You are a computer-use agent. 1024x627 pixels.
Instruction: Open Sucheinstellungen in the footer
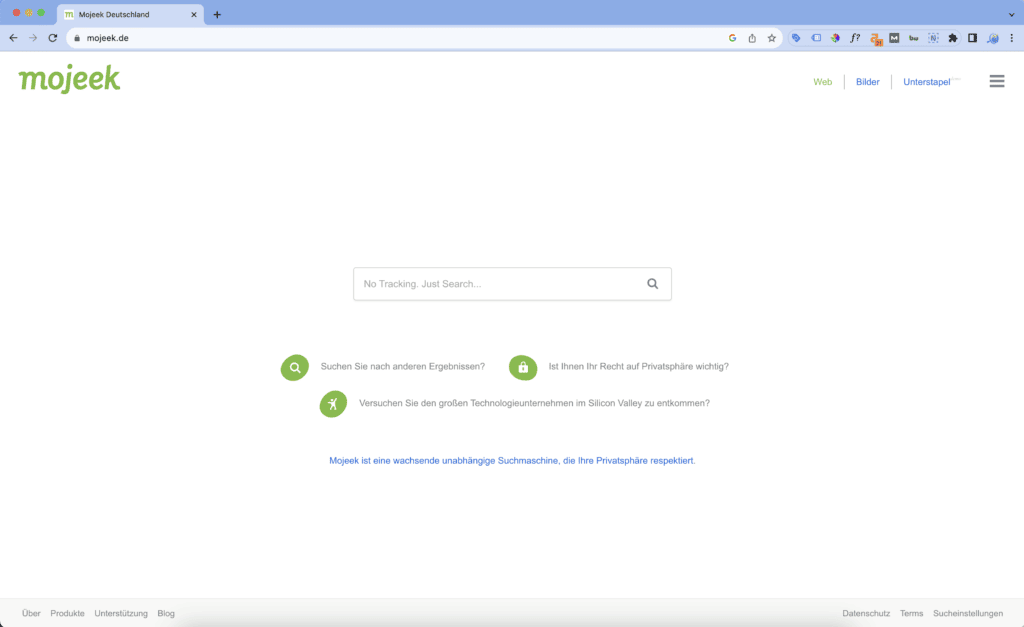pos(967,613)
